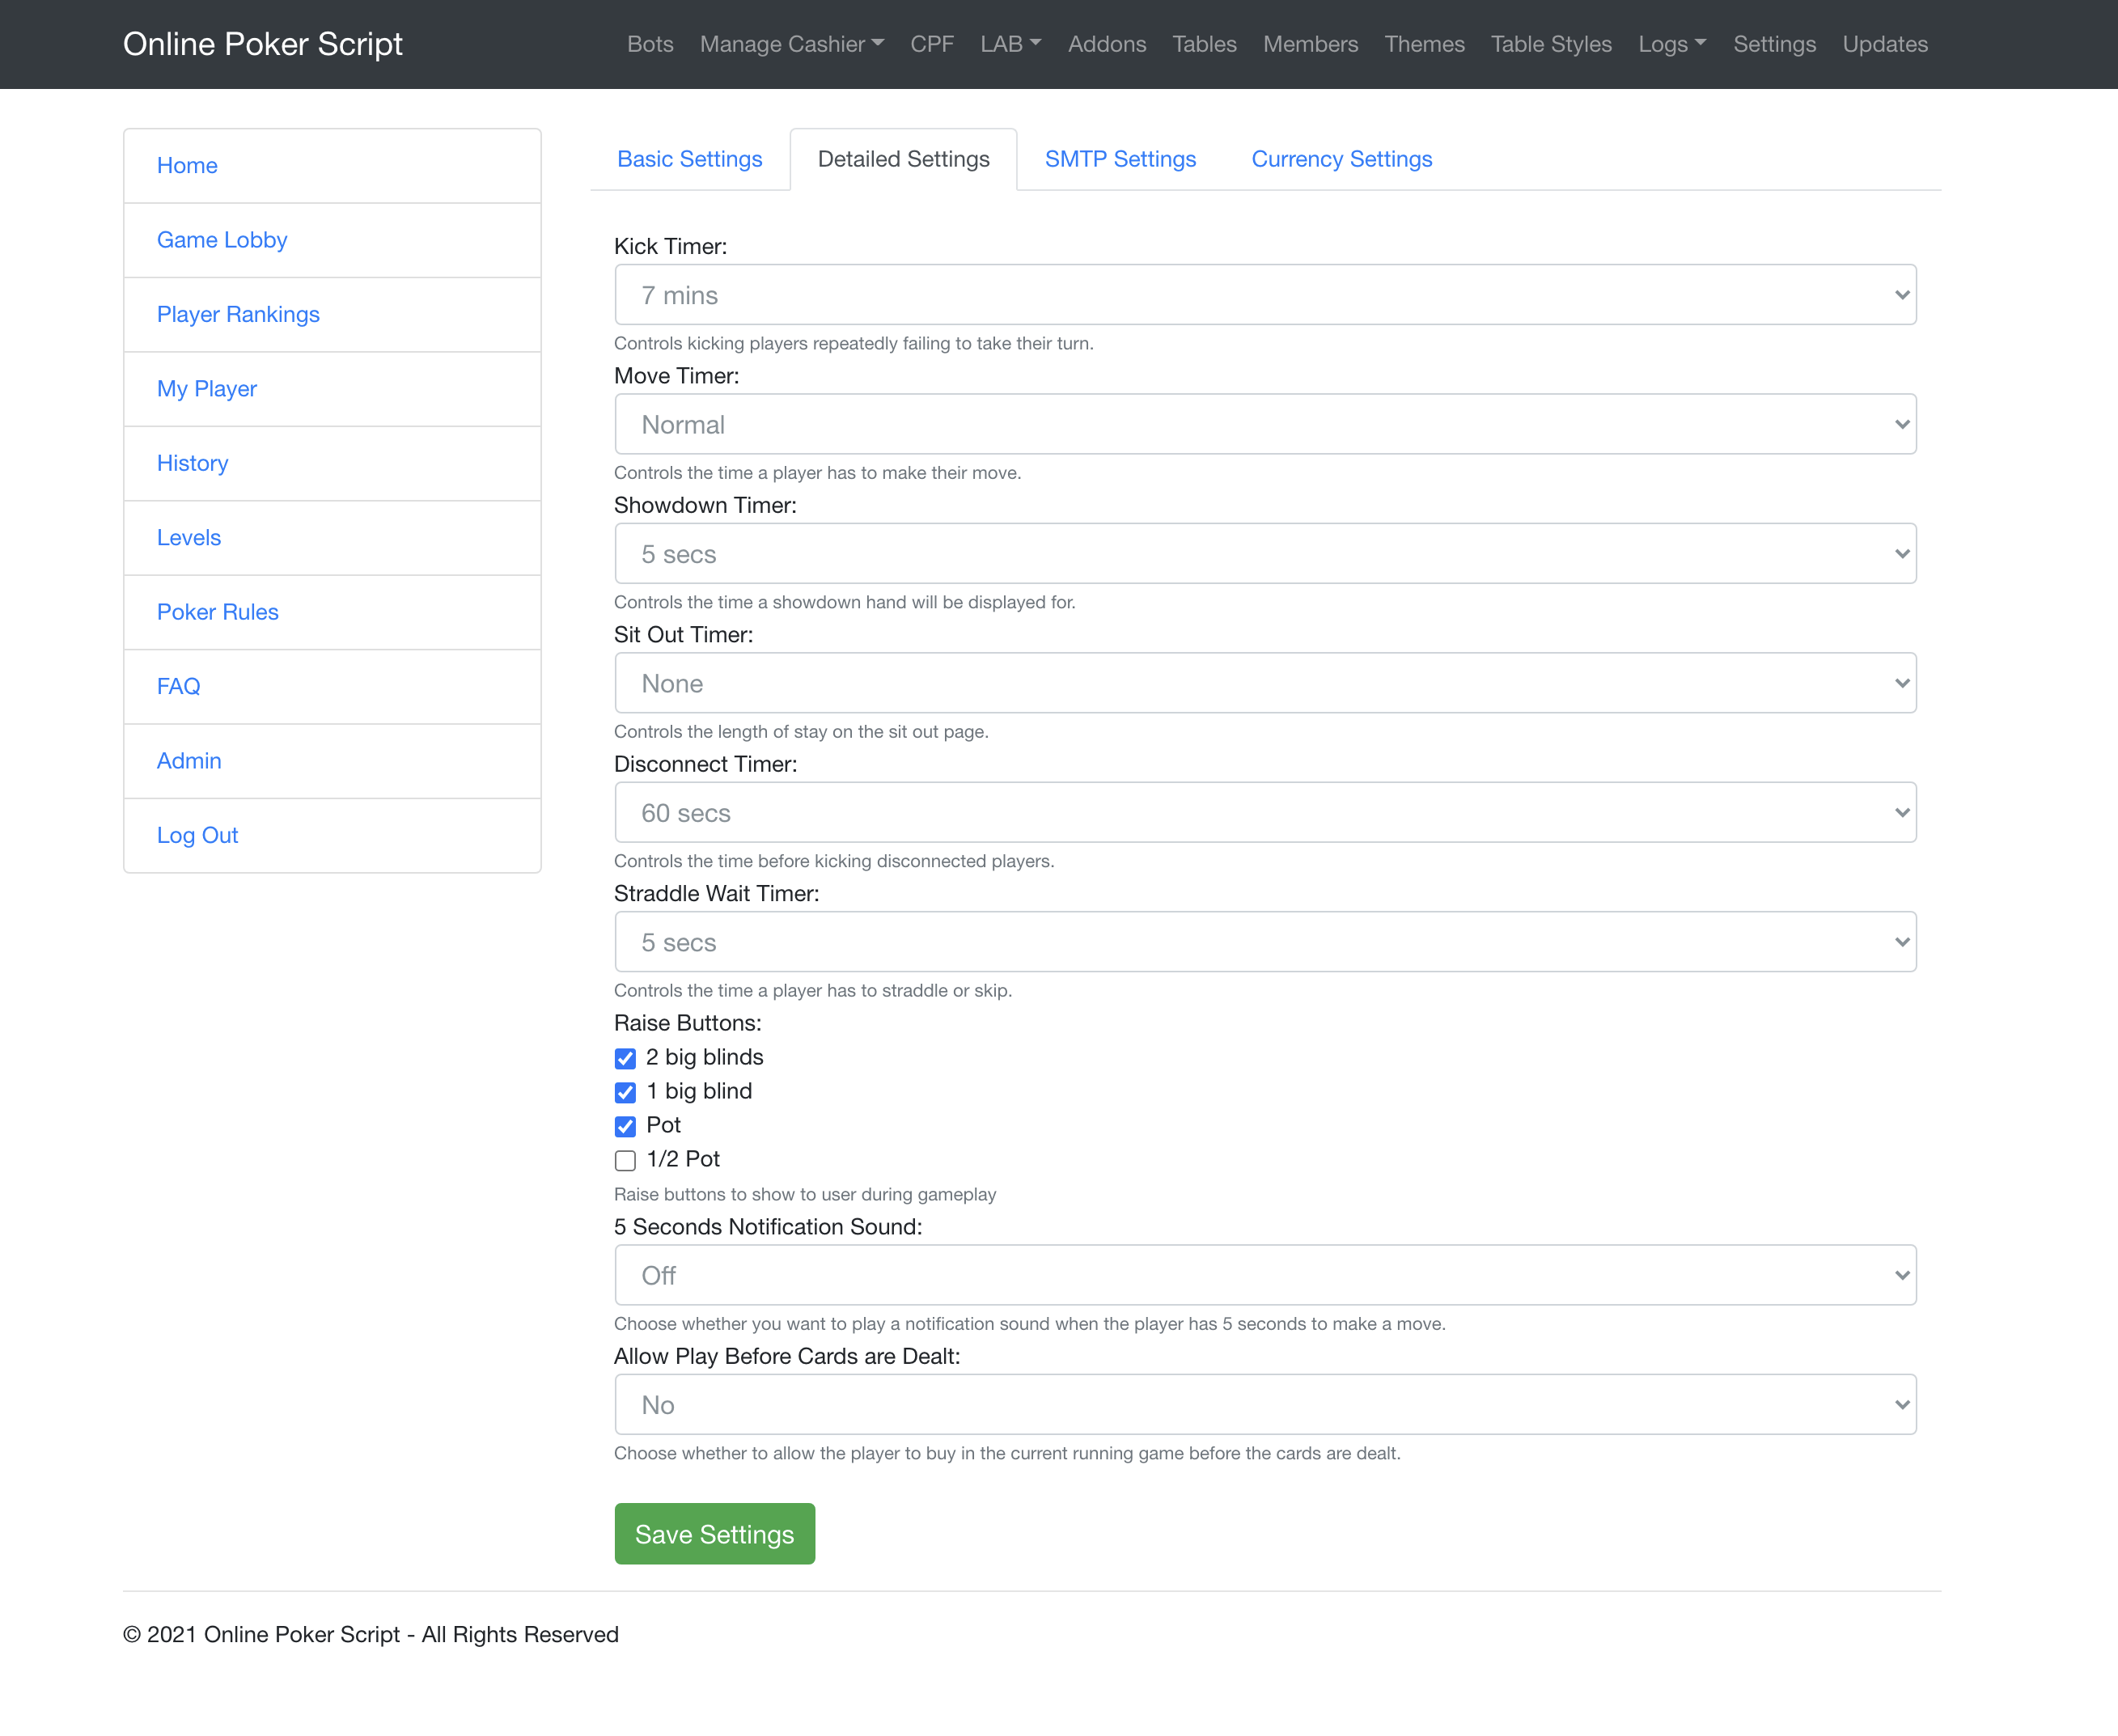The image size is (2118, 1736).
Task: Switch to Basic Settings tab
Action: point(689,159)
